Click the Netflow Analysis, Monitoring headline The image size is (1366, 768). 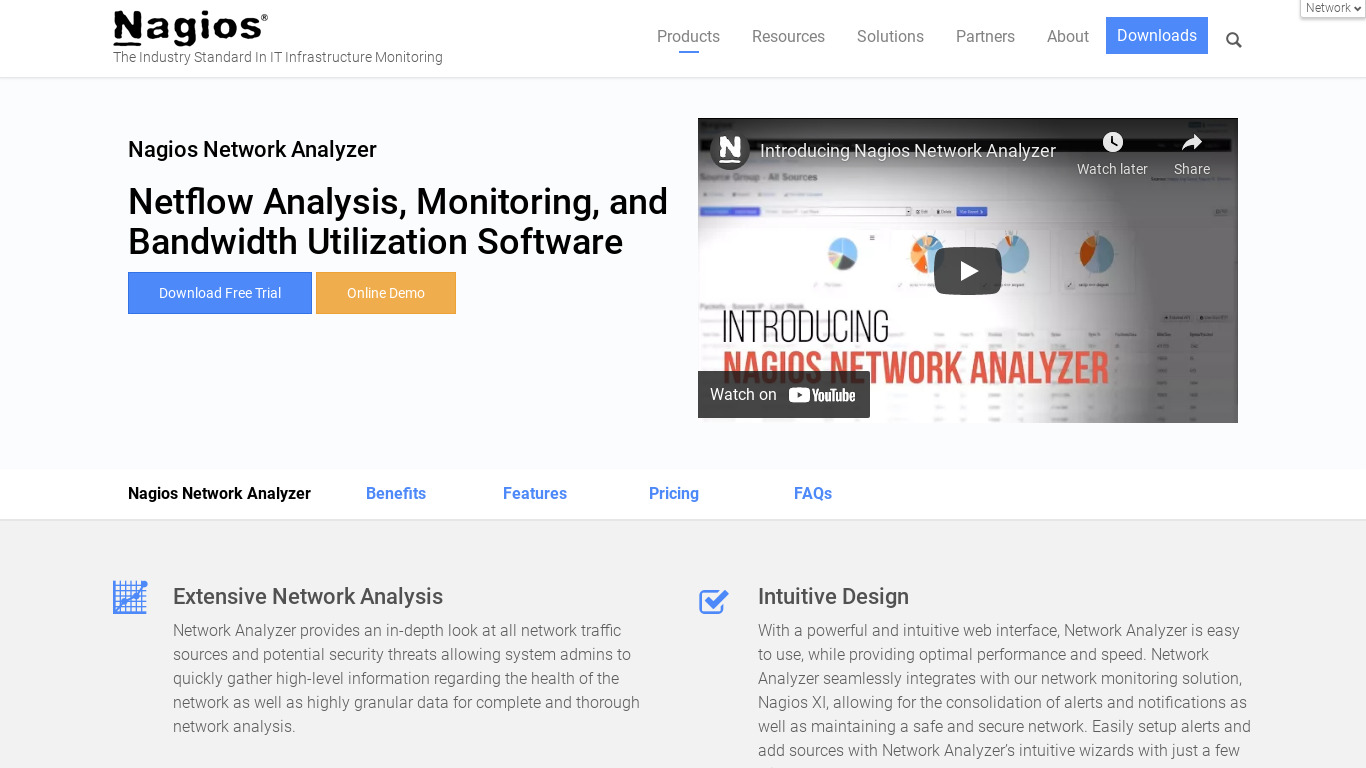[398, 222]
